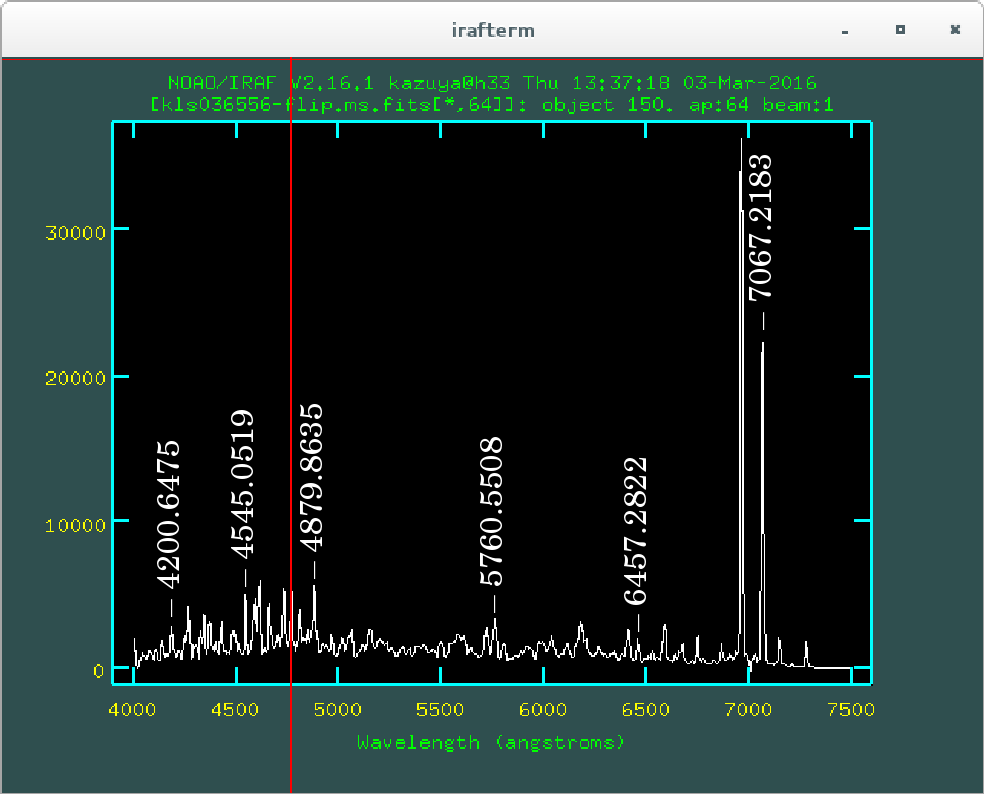The width and height of the screenshot is (984, 794).
Task: Click the NOAO/IRAF version header line
Action: (x=493, y=83)
